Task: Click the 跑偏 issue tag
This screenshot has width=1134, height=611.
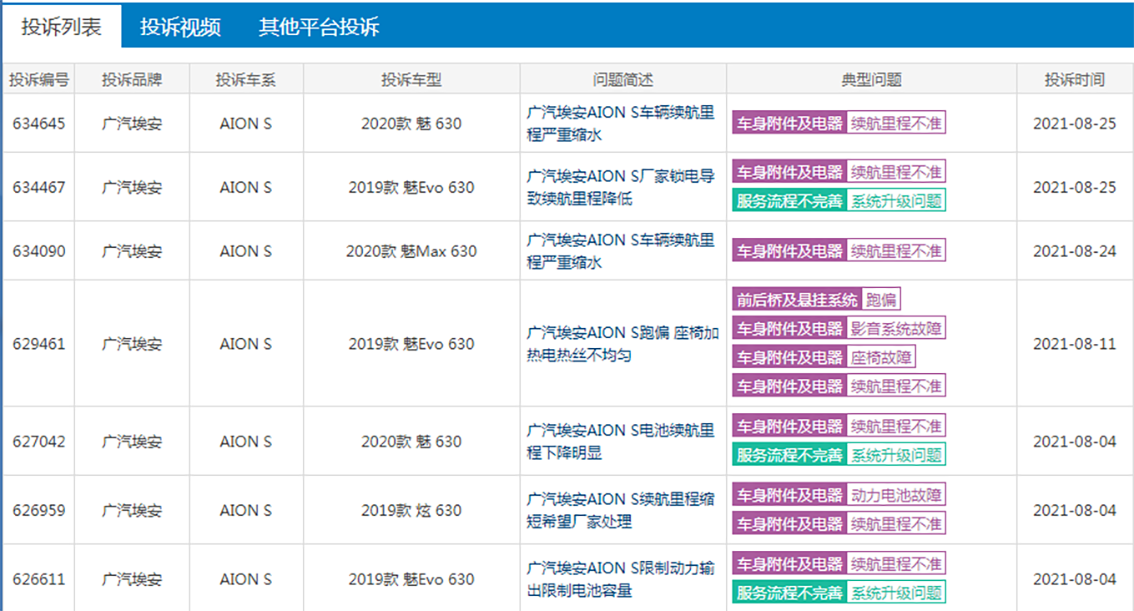Action: pyautogui.click(x=881, y=299)
